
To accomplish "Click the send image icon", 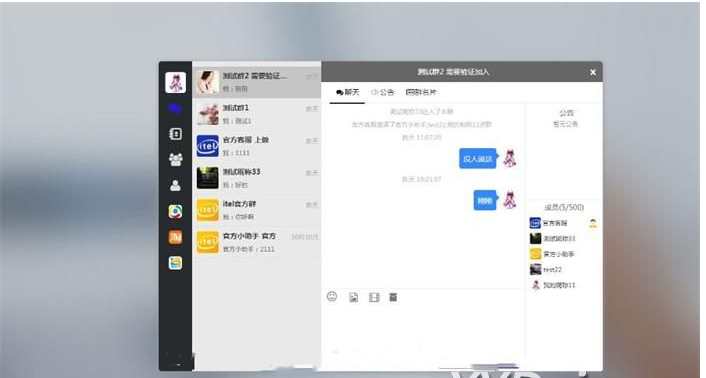I will coord(353,297).
